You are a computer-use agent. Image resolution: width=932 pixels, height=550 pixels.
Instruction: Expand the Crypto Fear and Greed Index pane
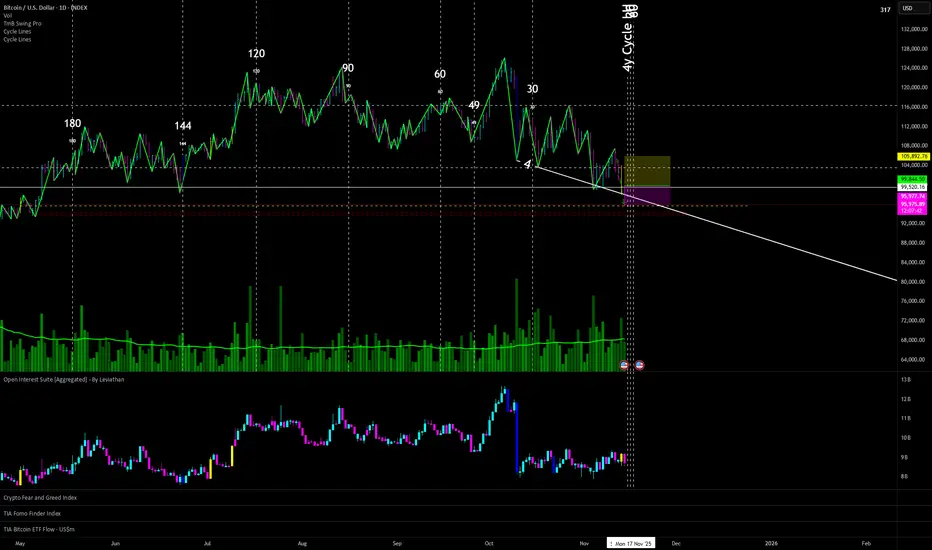[x=40, y=498]
